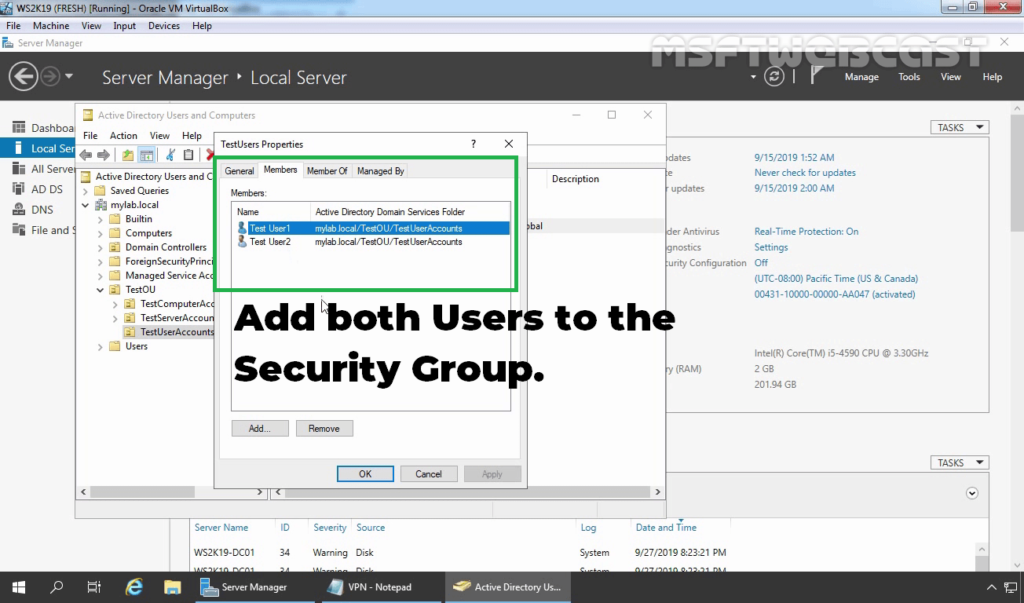The height and width of the screenshot is (603, 1024).
Task: Select the Test User1 member row
Action: pyautogui.click(x=372, y=228)
